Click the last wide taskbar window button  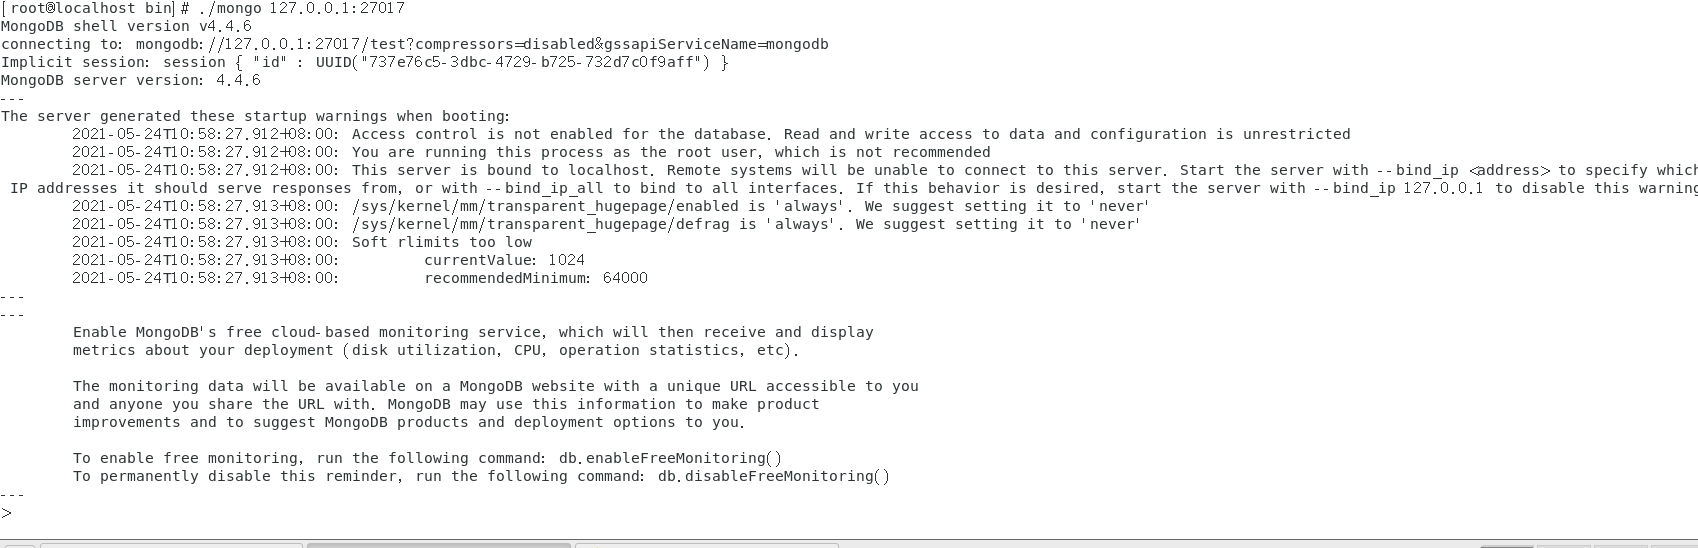click(706, 545)
